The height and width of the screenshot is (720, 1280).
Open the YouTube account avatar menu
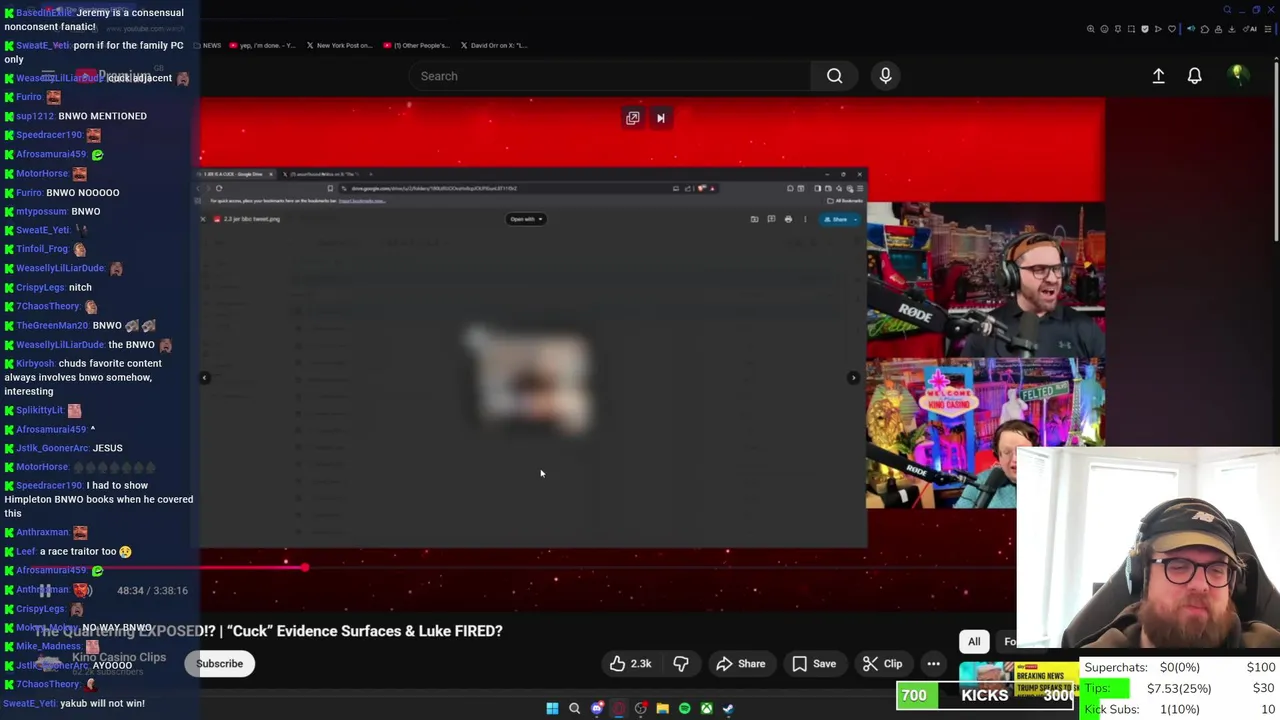point(1237,75)
